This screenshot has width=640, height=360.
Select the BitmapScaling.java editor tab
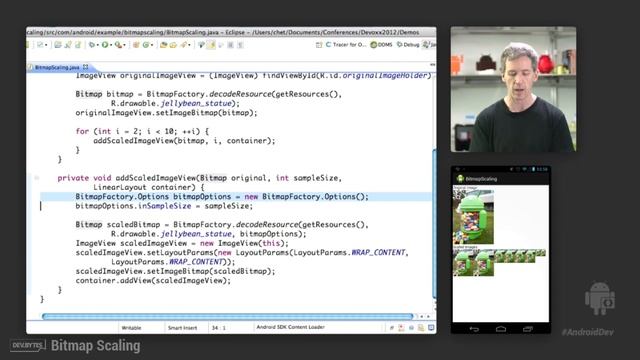57,67
